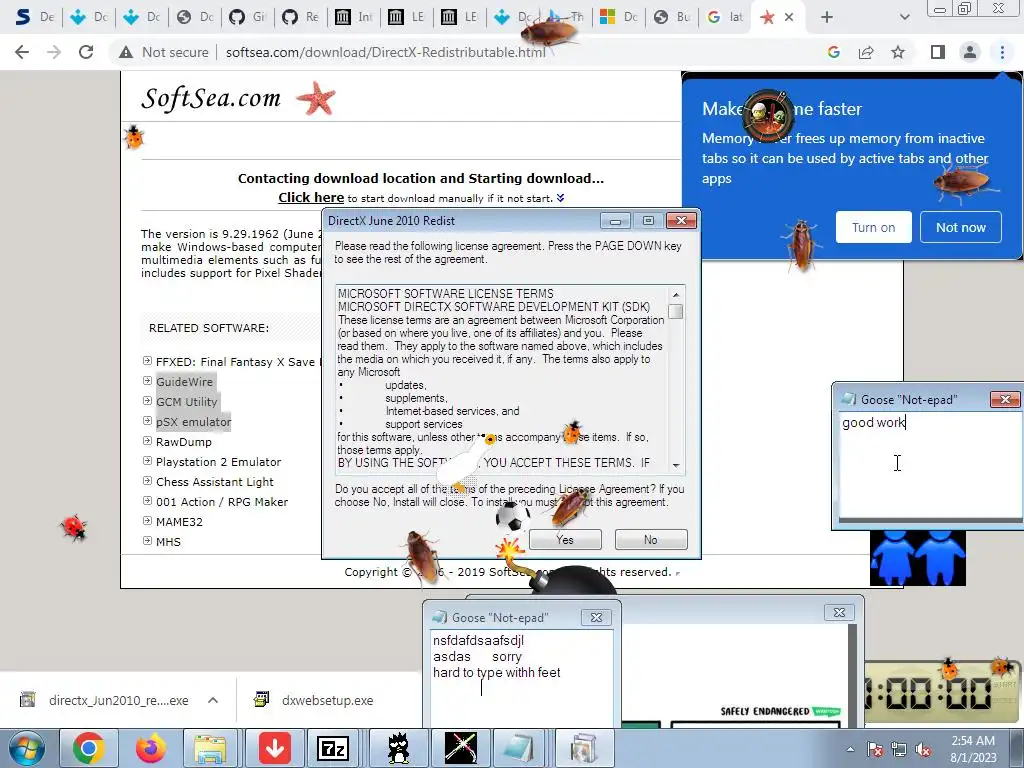
Task: Turn on Memory Saver
Action: (x=873, y=227)
